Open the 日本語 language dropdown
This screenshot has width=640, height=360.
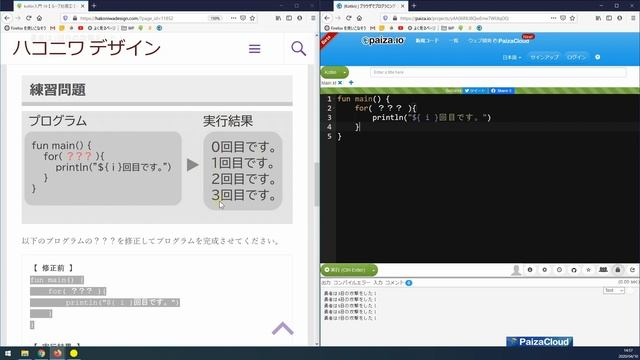[x=511, y=57]
